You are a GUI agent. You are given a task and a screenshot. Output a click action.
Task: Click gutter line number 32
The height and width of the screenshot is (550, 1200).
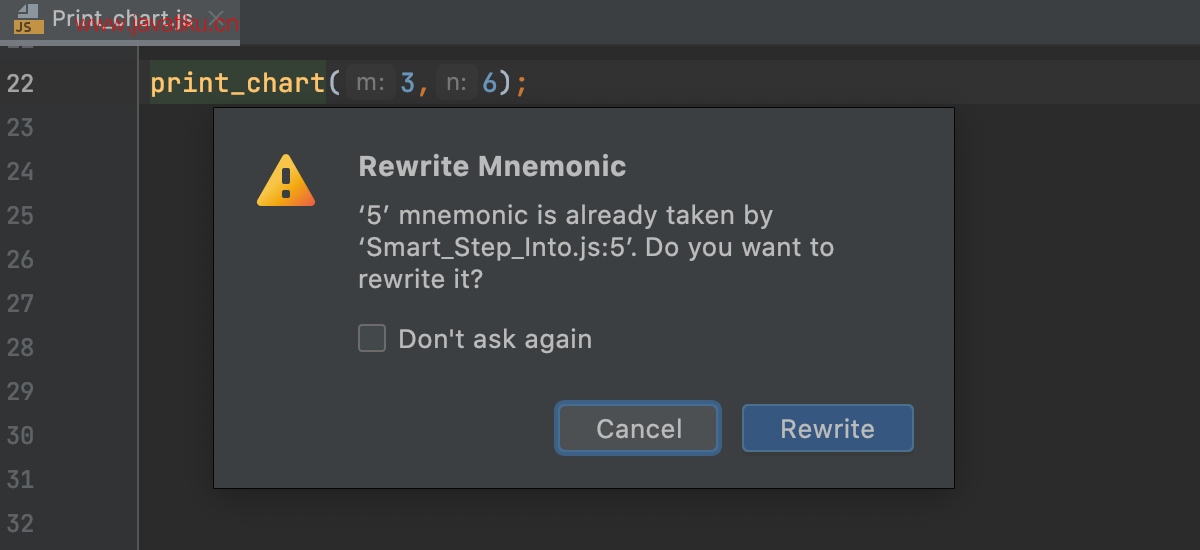pyautogui.click(x=20, y=524)
